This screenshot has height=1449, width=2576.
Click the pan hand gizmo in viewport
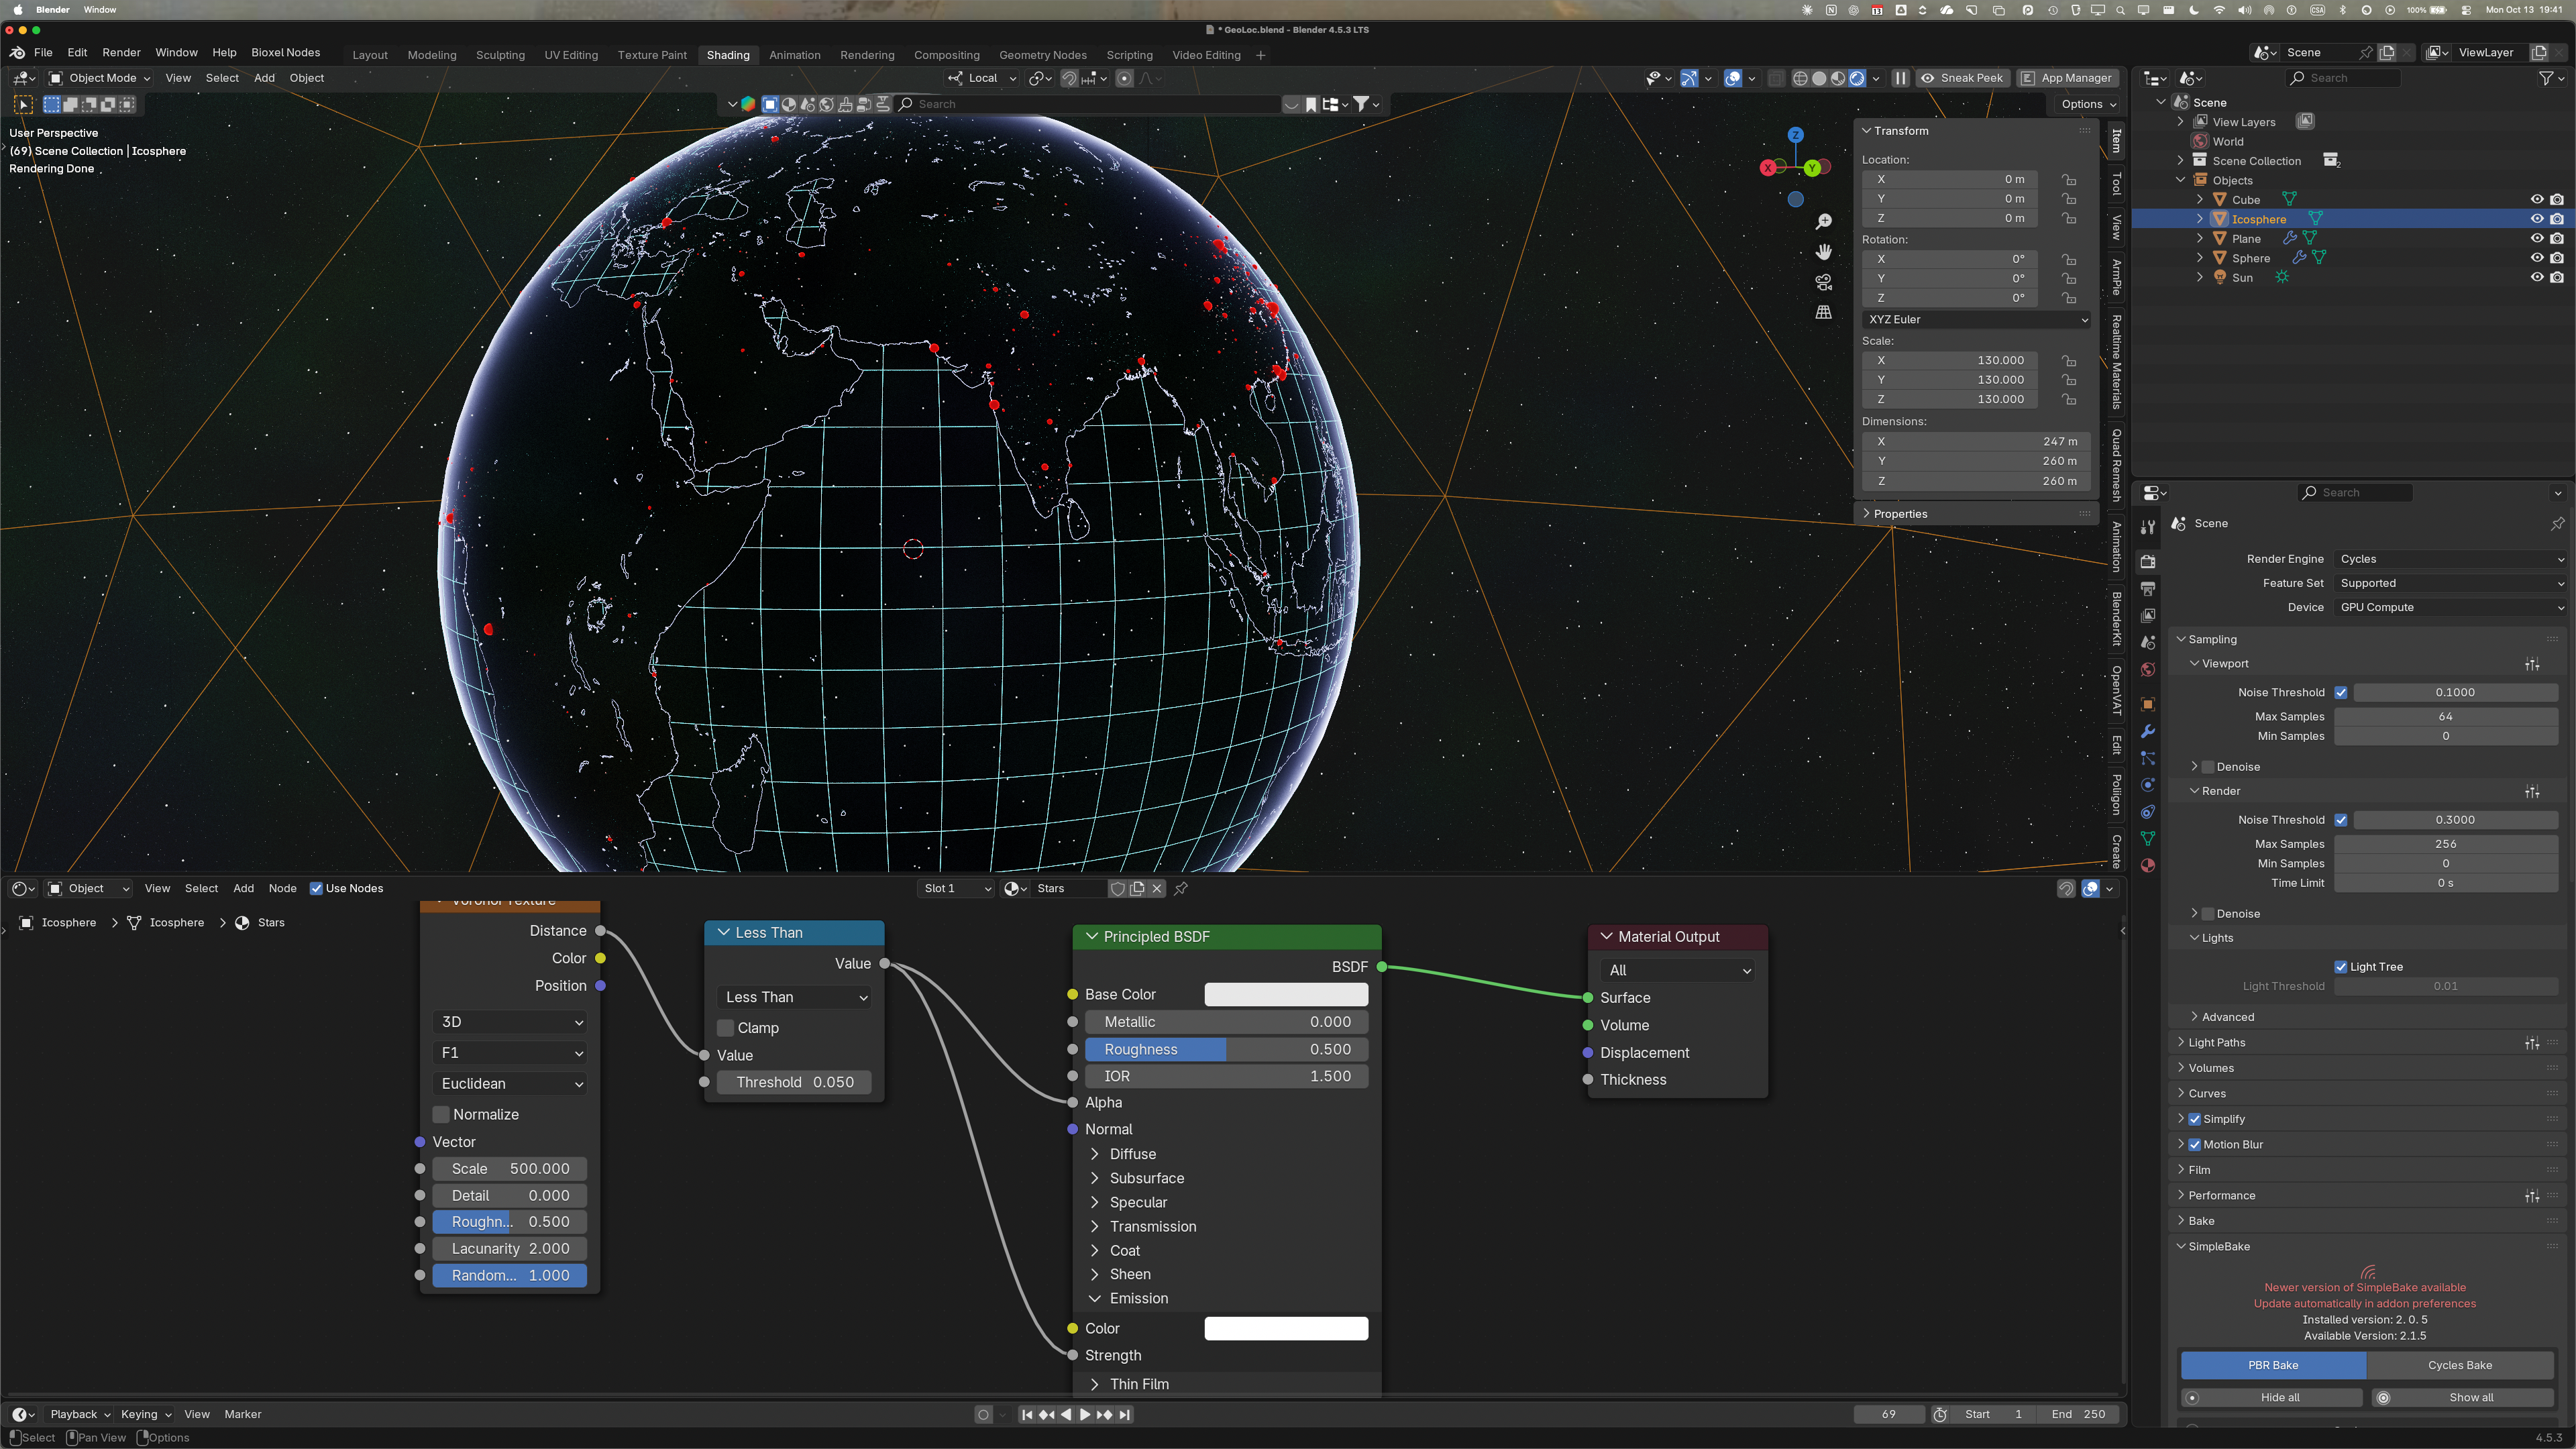click(x=1824, y=252)
